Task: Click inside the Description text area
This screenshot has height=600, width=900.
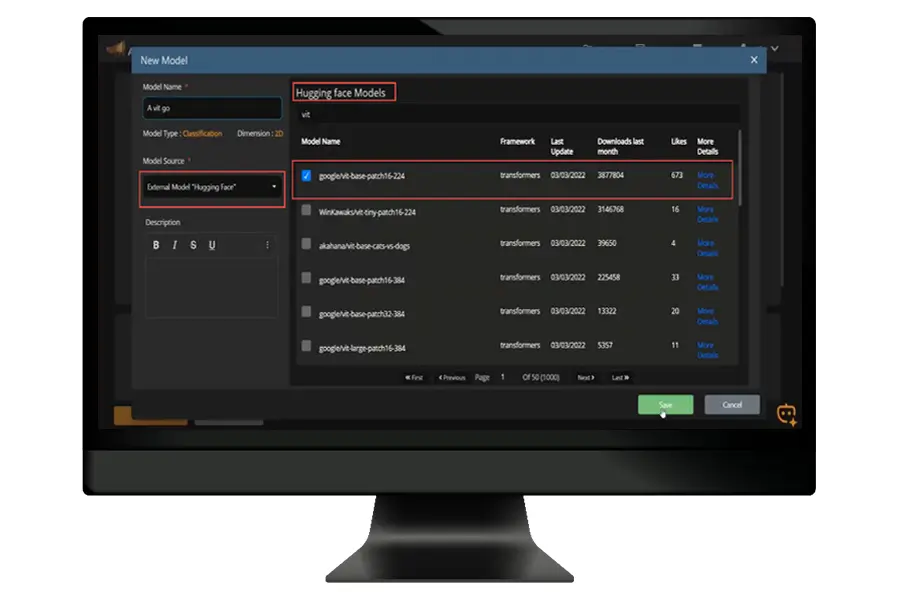Action: pos(211,287)
